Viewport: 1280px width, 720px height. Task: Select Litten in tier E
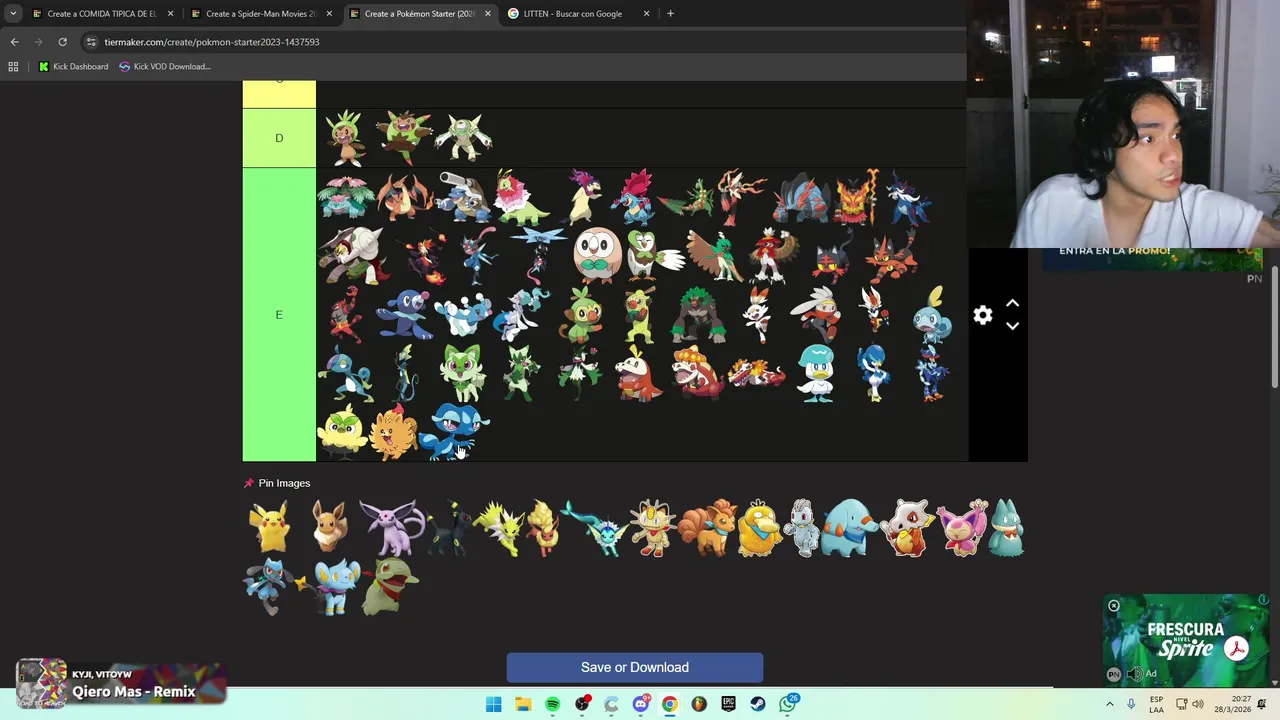point(832,256)
